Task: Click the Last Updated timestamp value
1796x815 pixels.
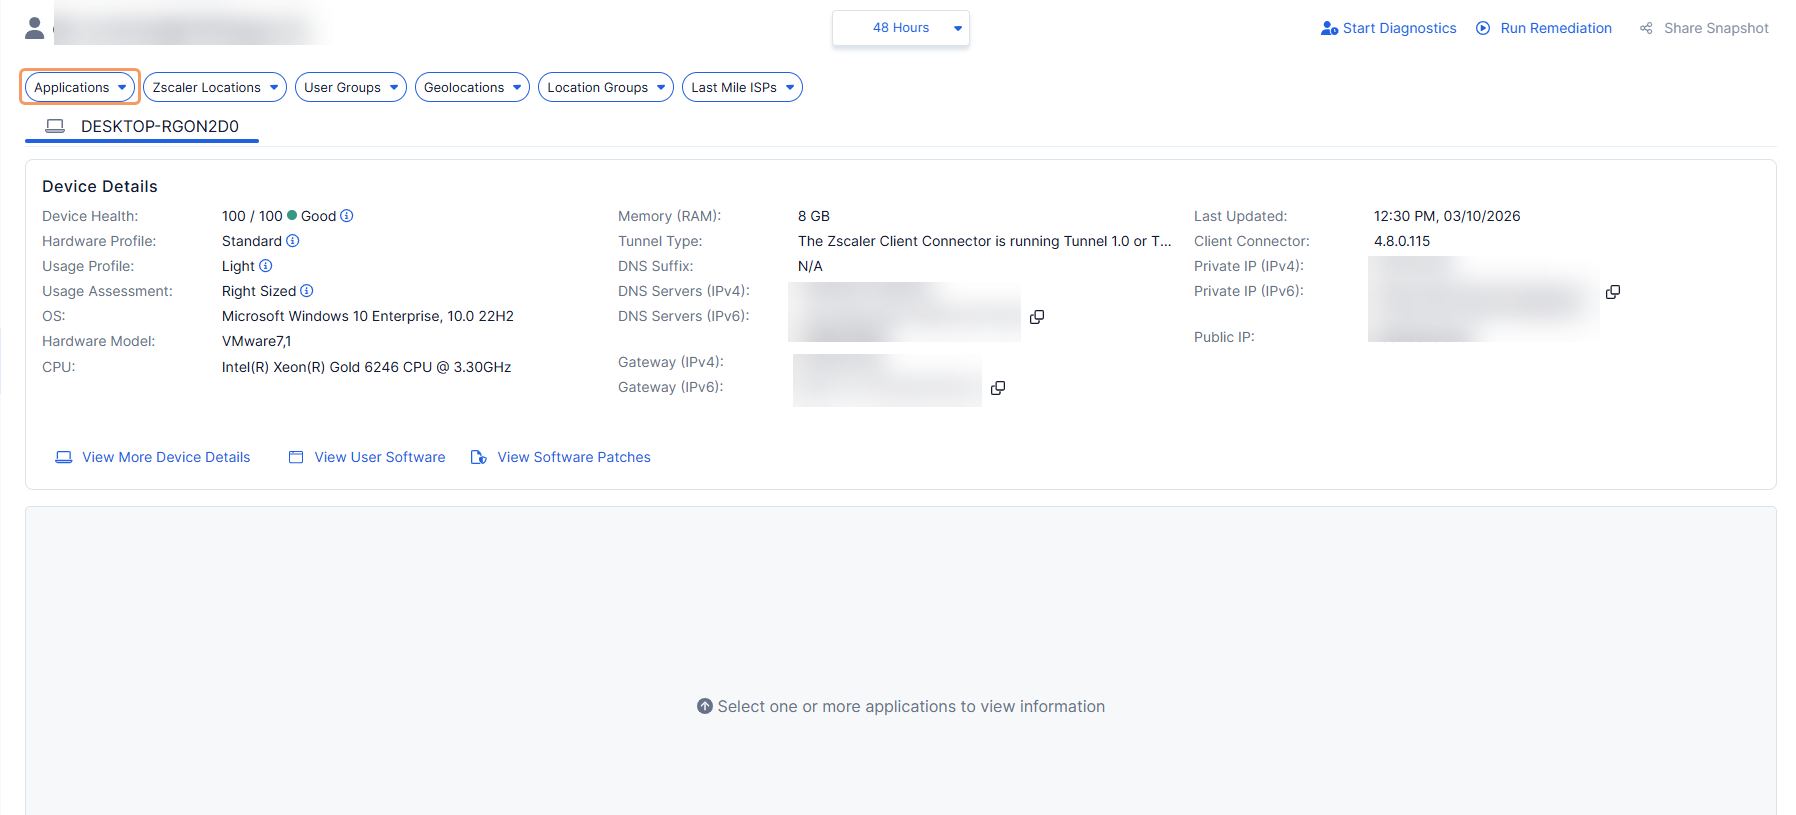Action: pos(1447,216)
